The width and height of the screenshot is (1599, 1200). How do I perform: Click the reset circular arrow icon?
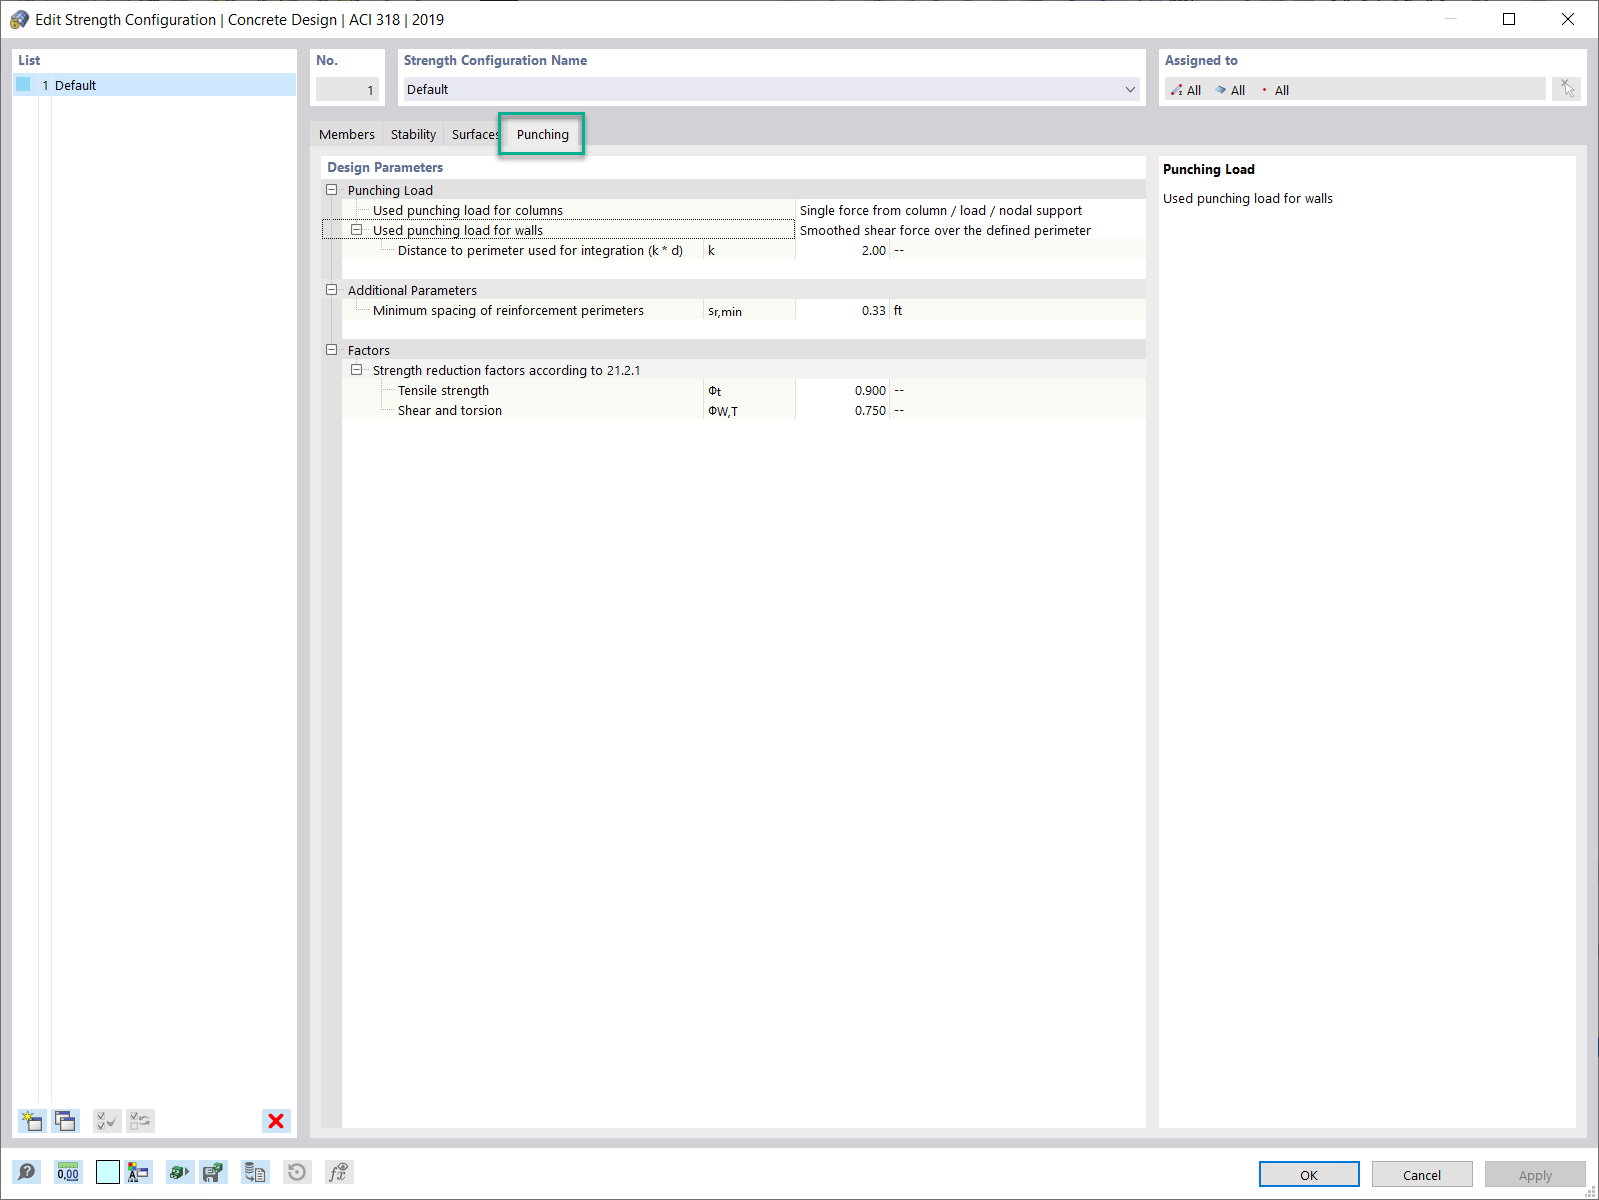(x=297, y=1172)
